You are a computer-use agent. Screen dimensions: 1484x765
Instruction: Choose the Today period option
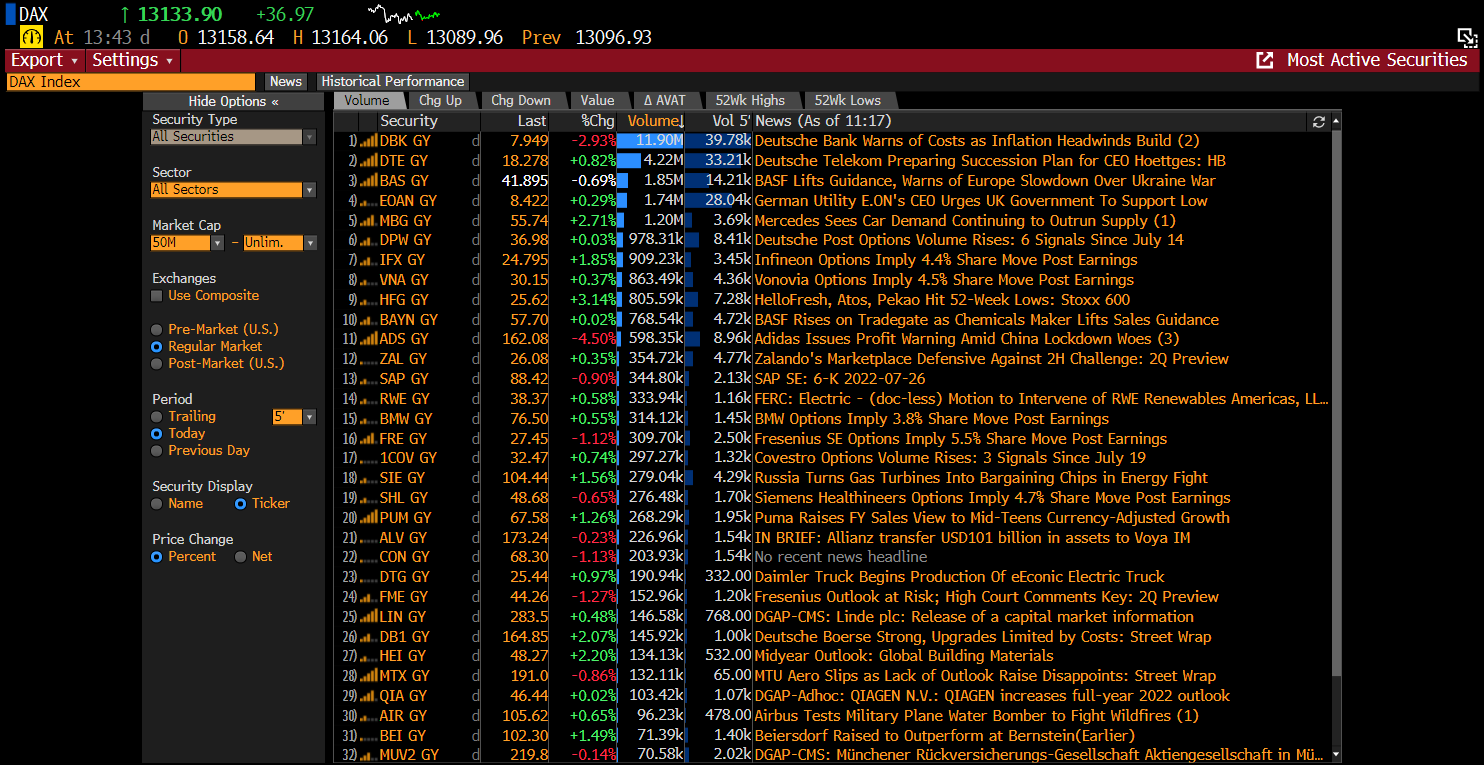pos(156,434)
